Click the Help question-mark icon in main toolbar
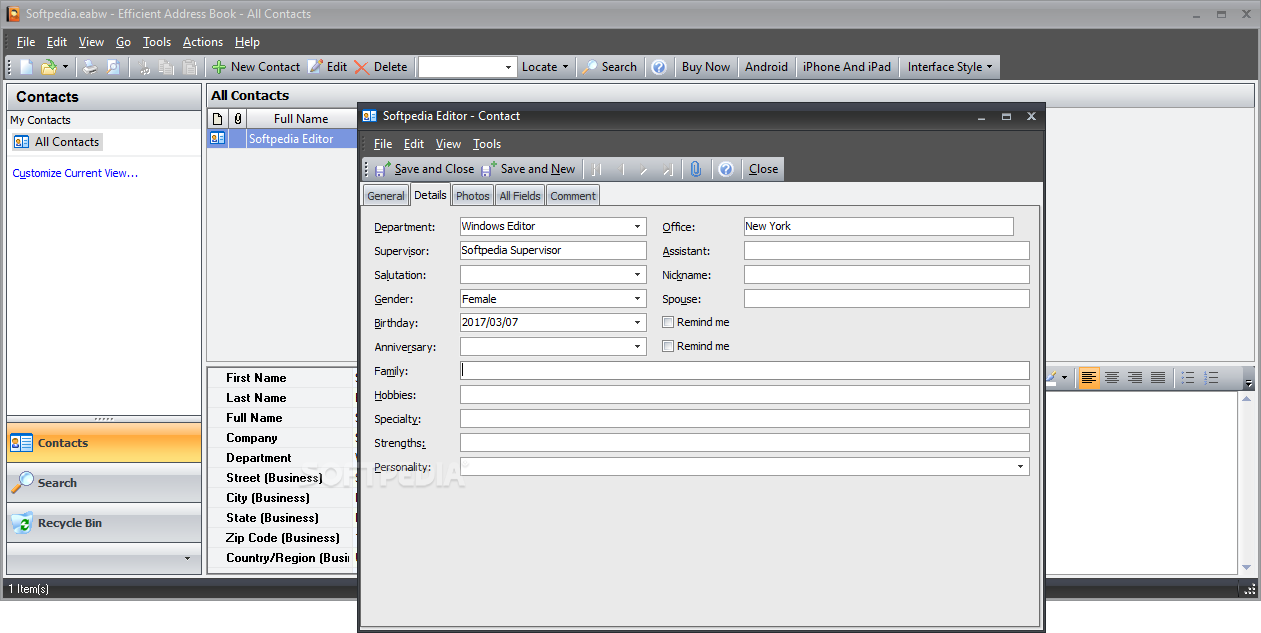 point(659,67)
